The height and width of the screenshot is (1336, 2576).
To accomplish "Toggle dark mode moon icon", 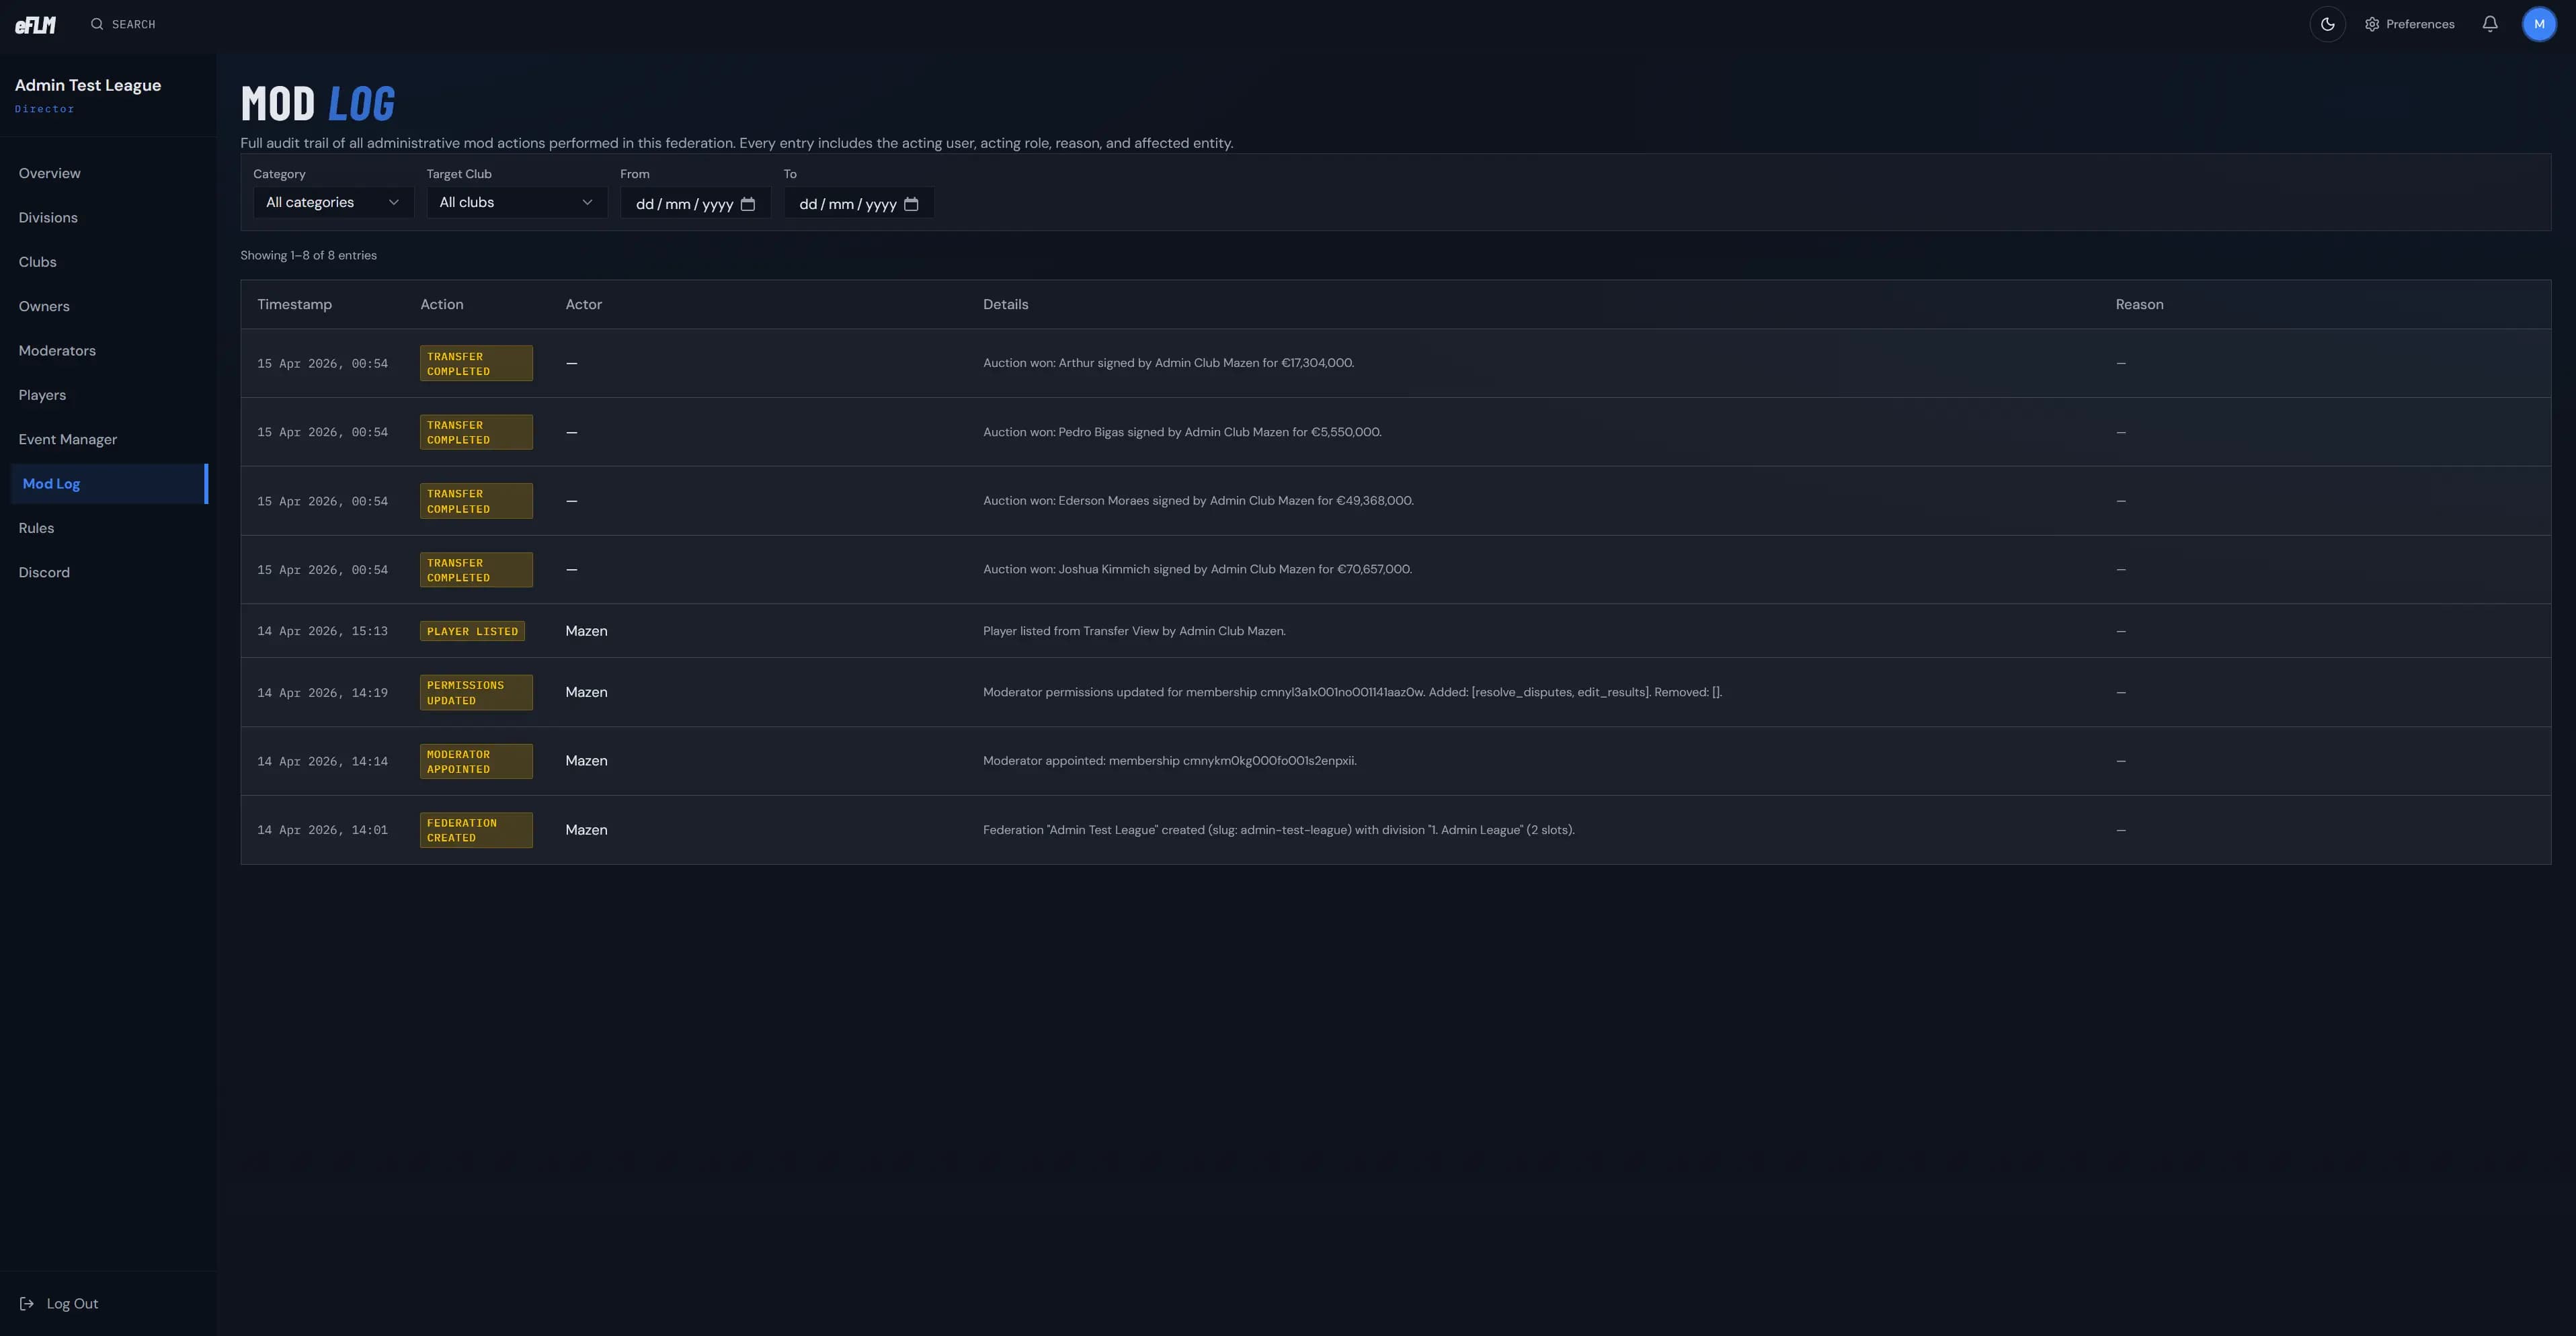I will coord(2327,24).
